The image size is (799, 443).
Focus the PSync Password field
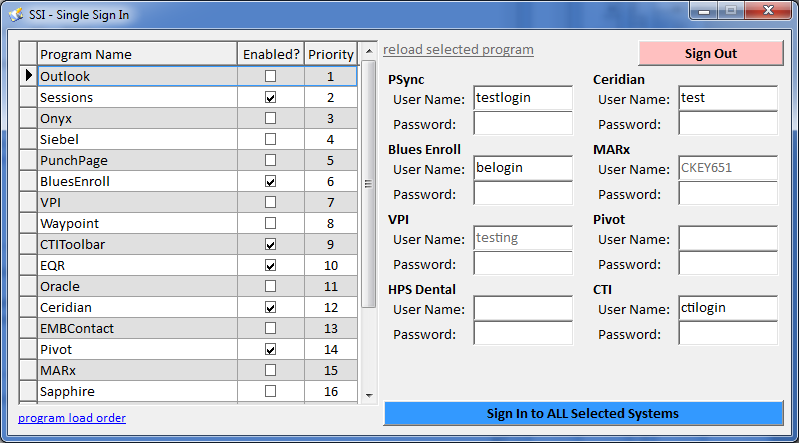(523, 123)
